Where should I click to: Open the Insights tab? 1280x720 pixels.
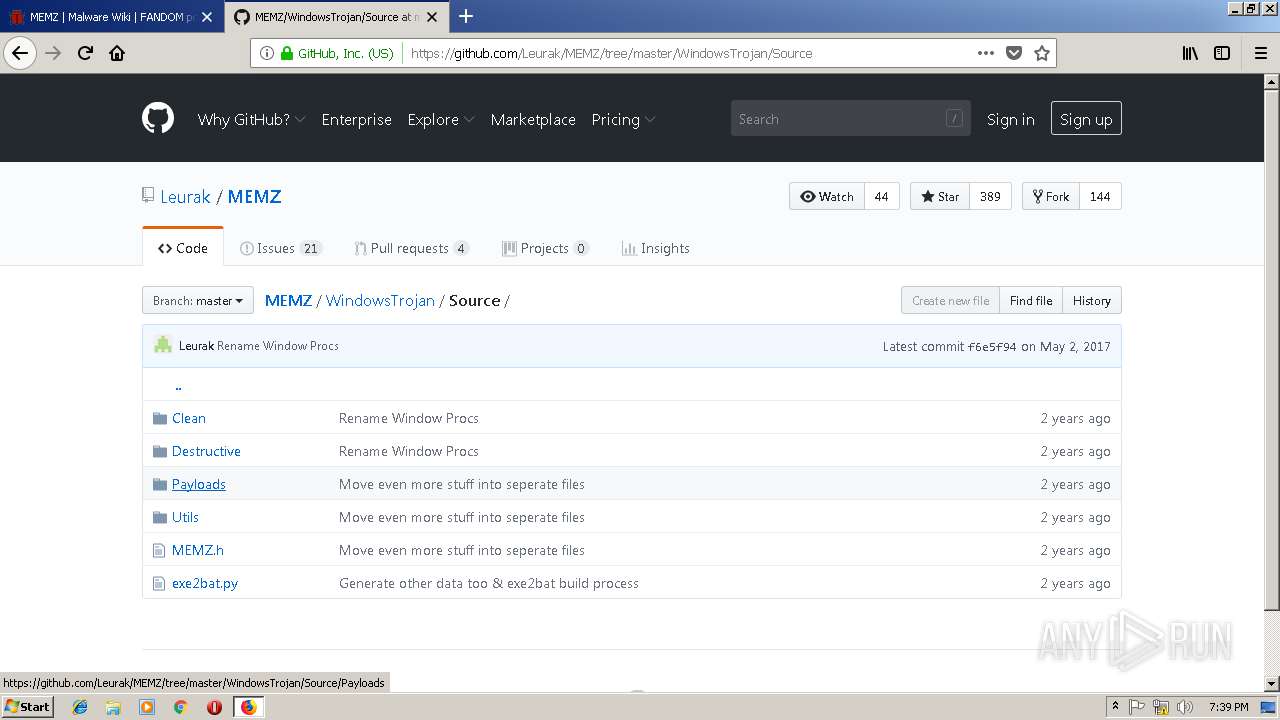coord(656,248)
